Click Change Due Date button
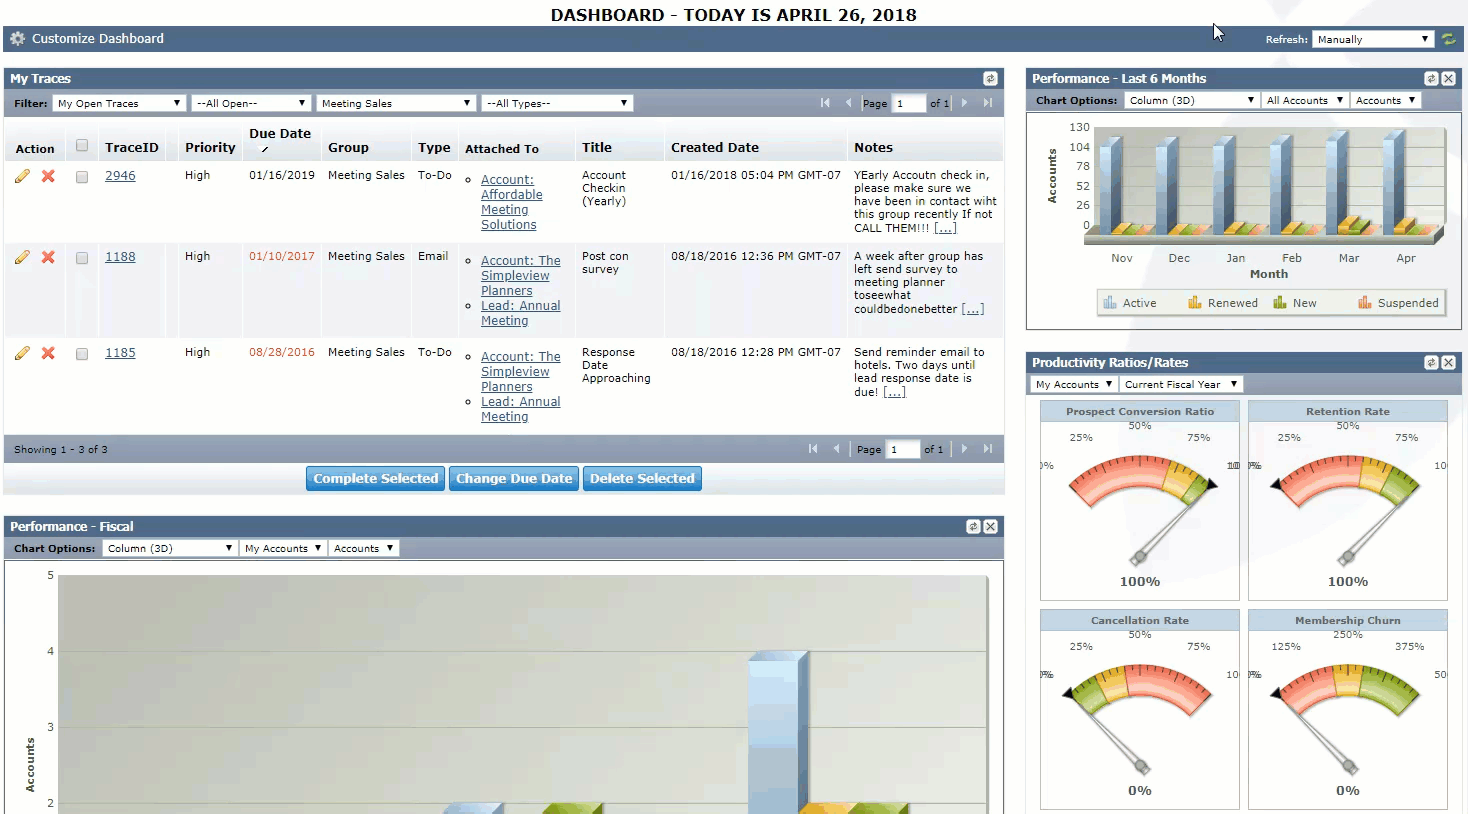The width and height of the screenshot is (1468, 814). coord(514,479)
